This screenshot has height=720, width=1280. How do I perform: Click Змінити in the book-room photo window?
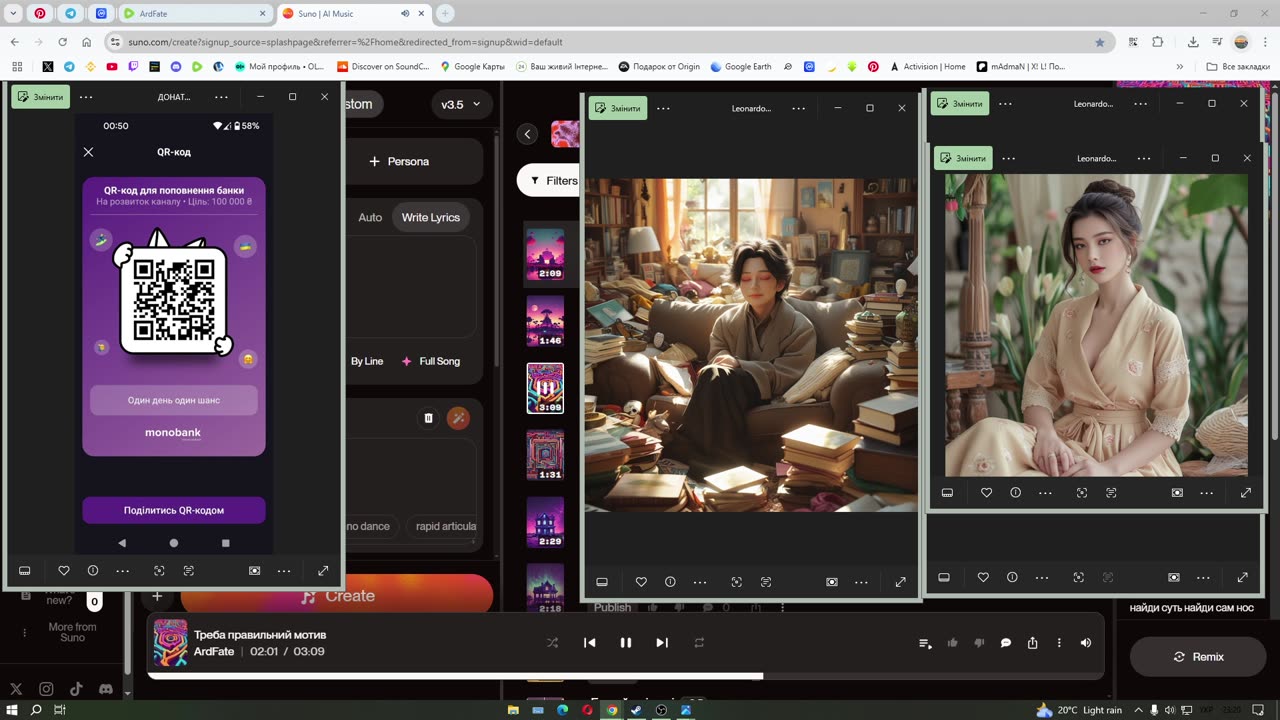617,108
